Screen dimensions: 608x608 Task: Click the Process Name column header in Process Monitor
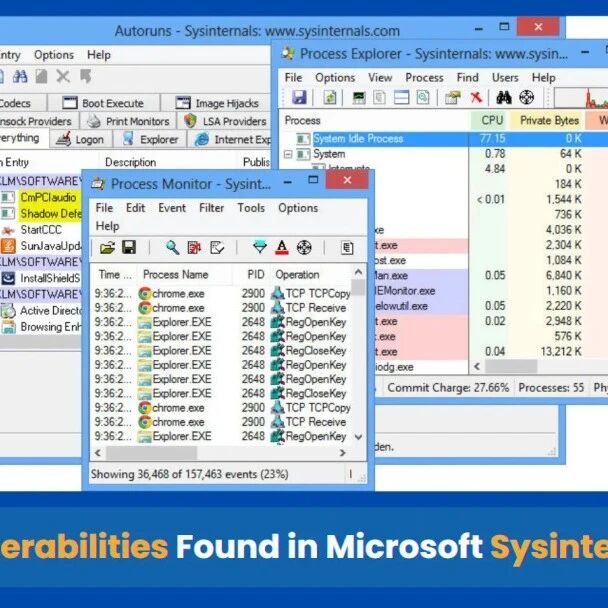pos(185,275)
